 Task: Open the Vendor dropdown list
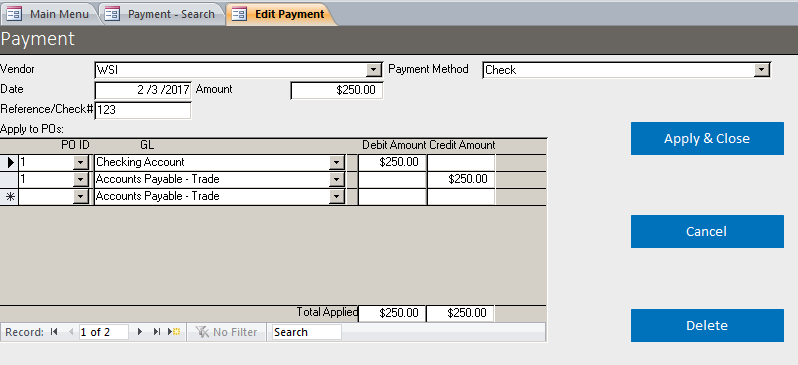(374, 70)
